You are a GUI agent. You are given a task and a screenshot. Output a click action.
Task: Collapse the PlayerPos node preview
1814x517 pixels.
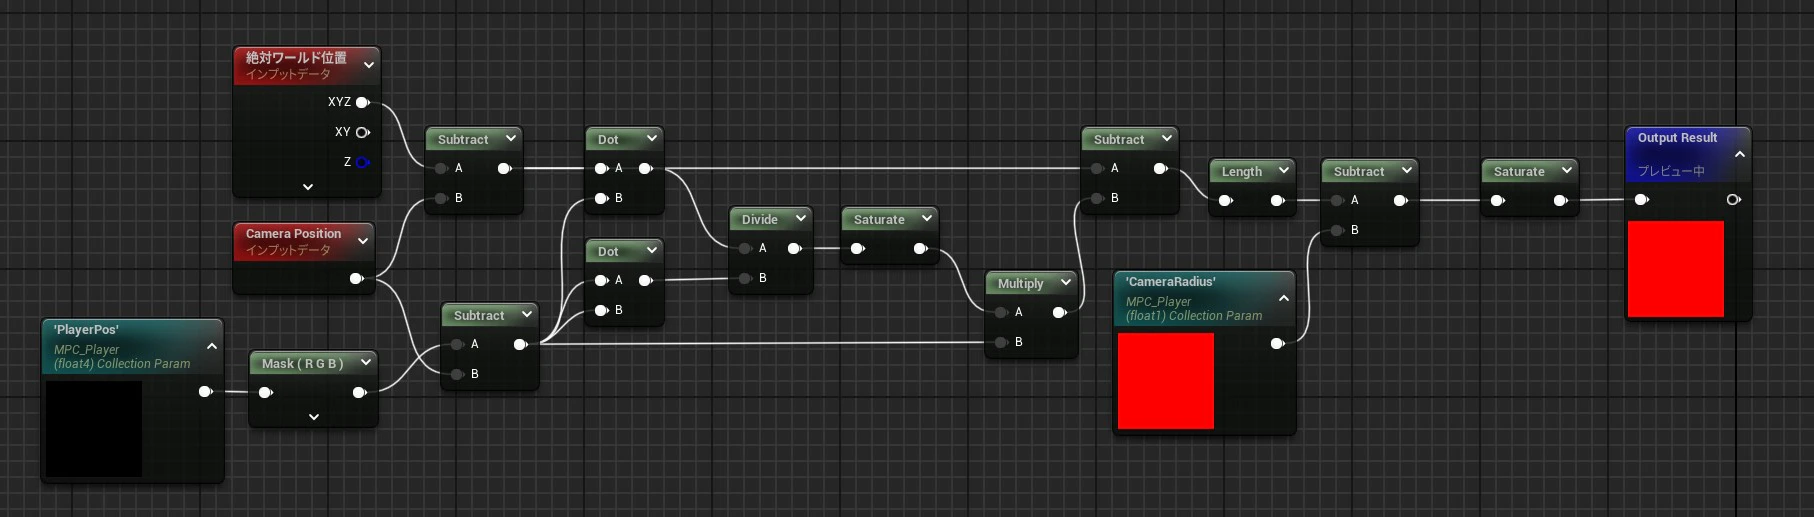[x=212, y=346]
